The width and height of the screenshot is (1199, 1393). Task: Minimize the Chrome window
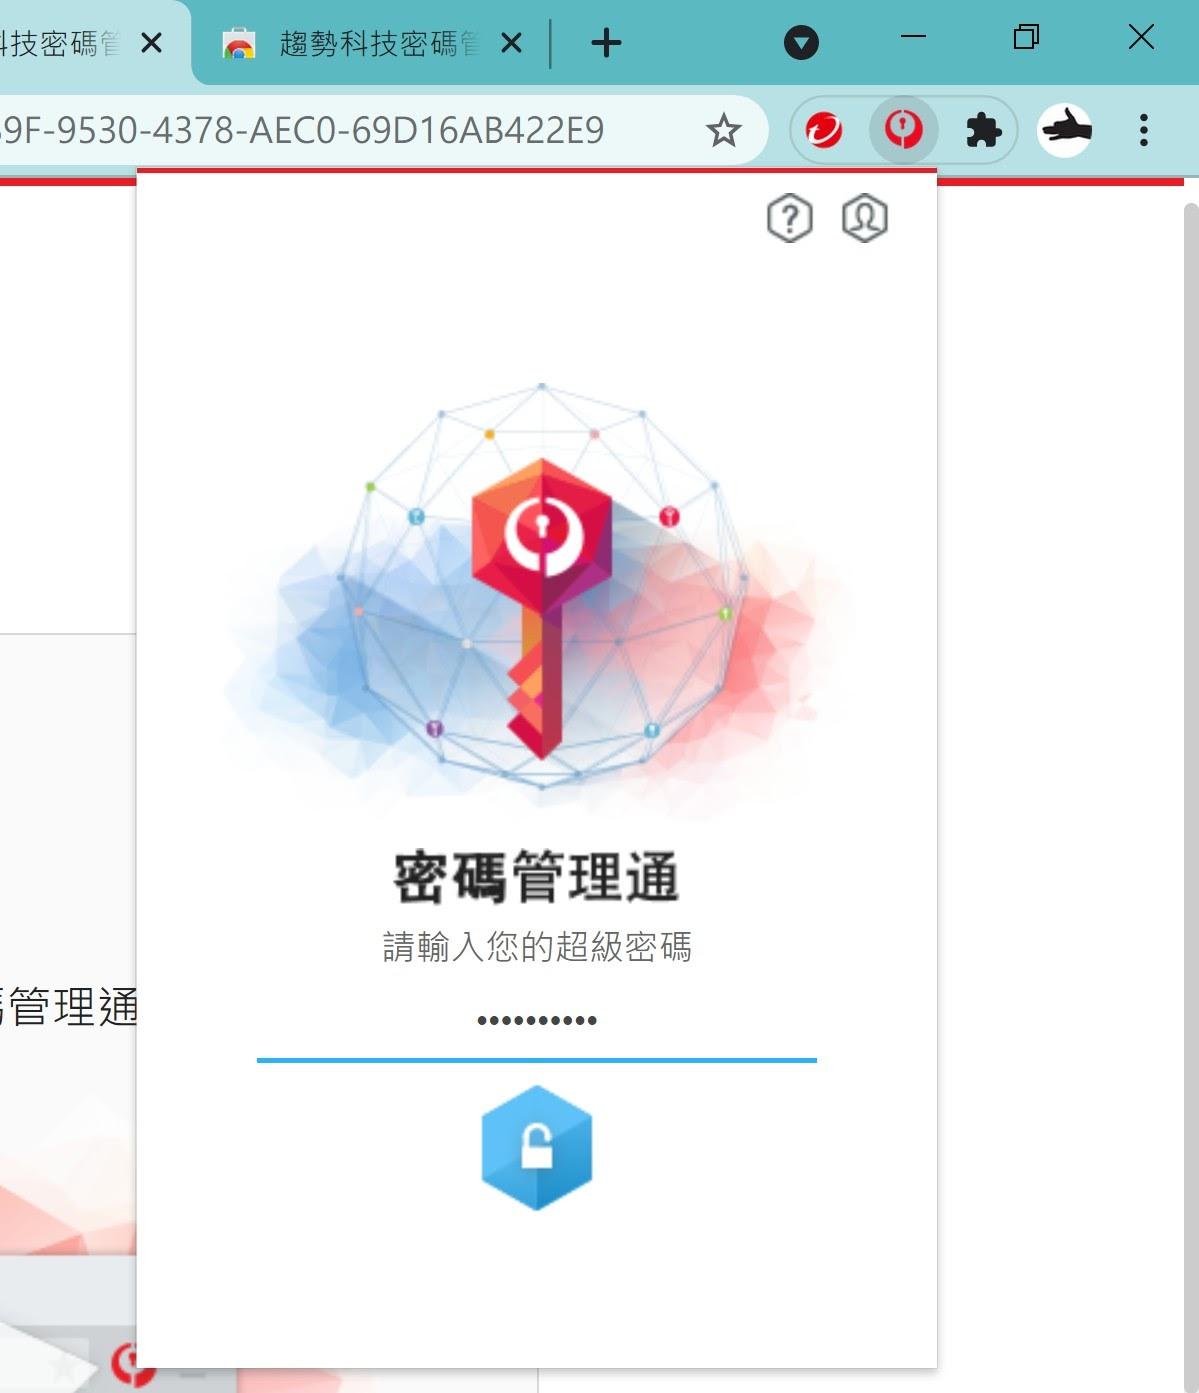(x=913, y=37)
